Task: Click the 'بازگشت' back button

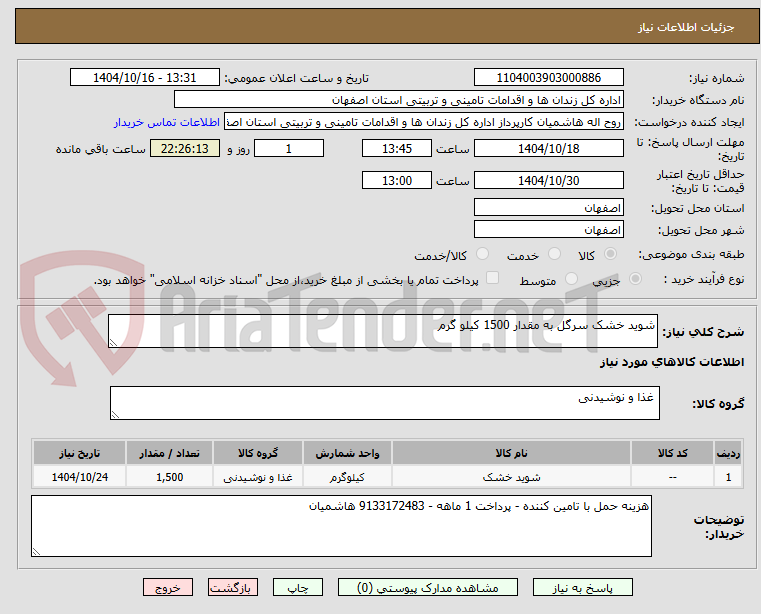Action: [232, 587]
